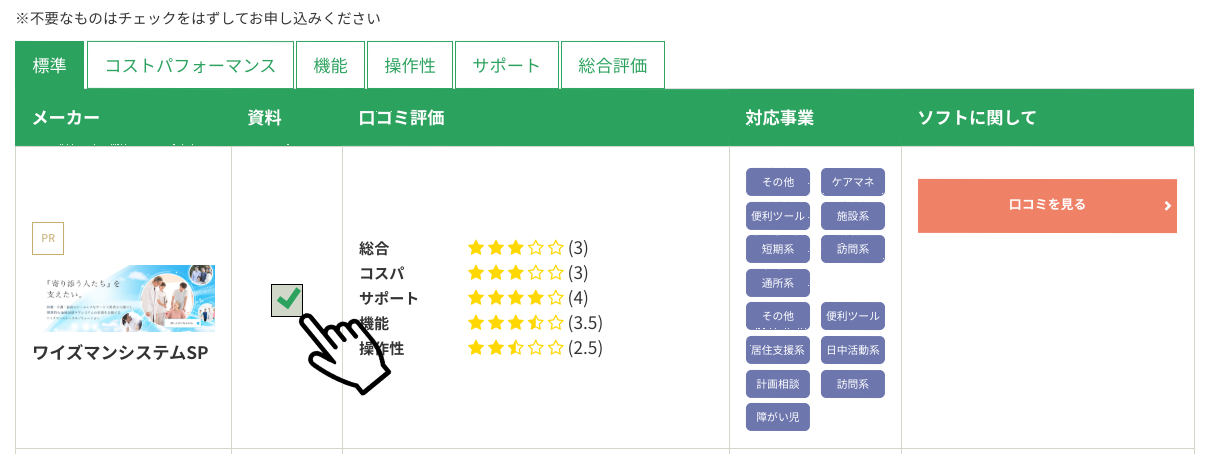Viewport: 1227px width, 454px height.
Task: Click the 障がい児 tag
Action: pos(778,417)
